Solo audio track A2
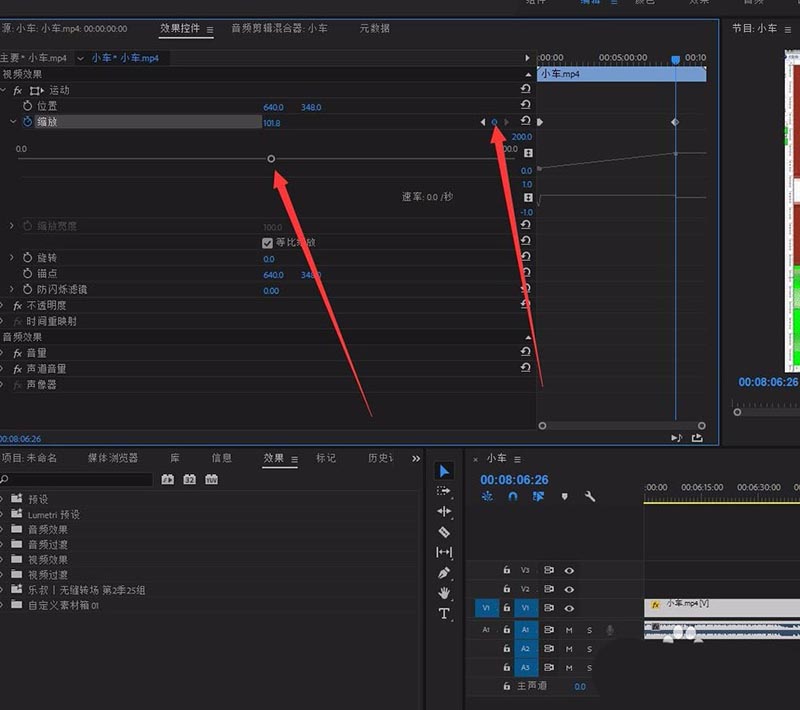 tap(589, 649)
